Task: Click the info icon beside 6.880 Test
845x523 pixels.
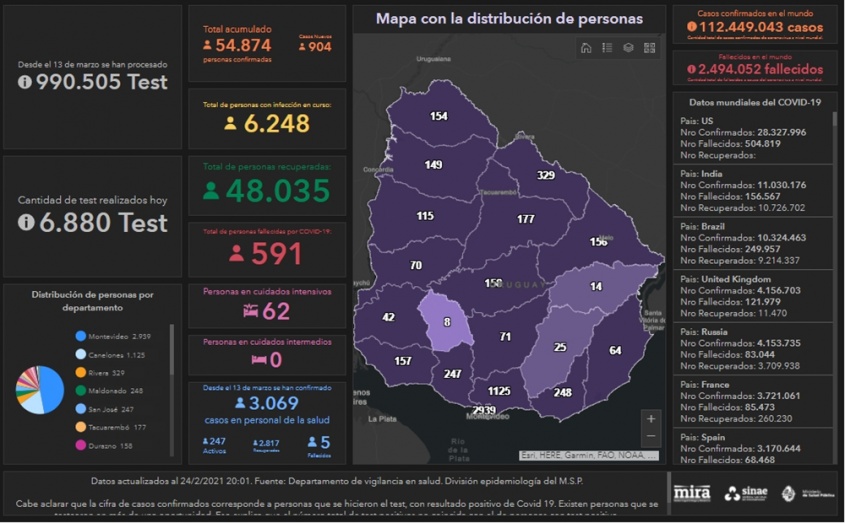Action: tap(25, 223)
